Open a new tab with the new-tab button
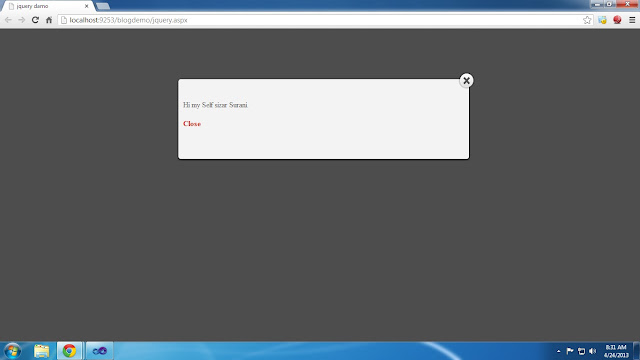Screen dimensions: 640x360 point(103,6)
